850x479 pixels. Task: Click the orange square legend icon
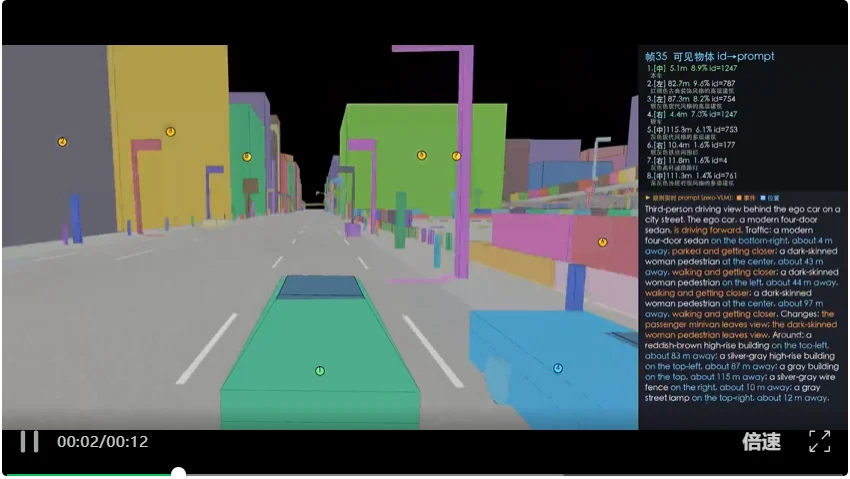738,198
